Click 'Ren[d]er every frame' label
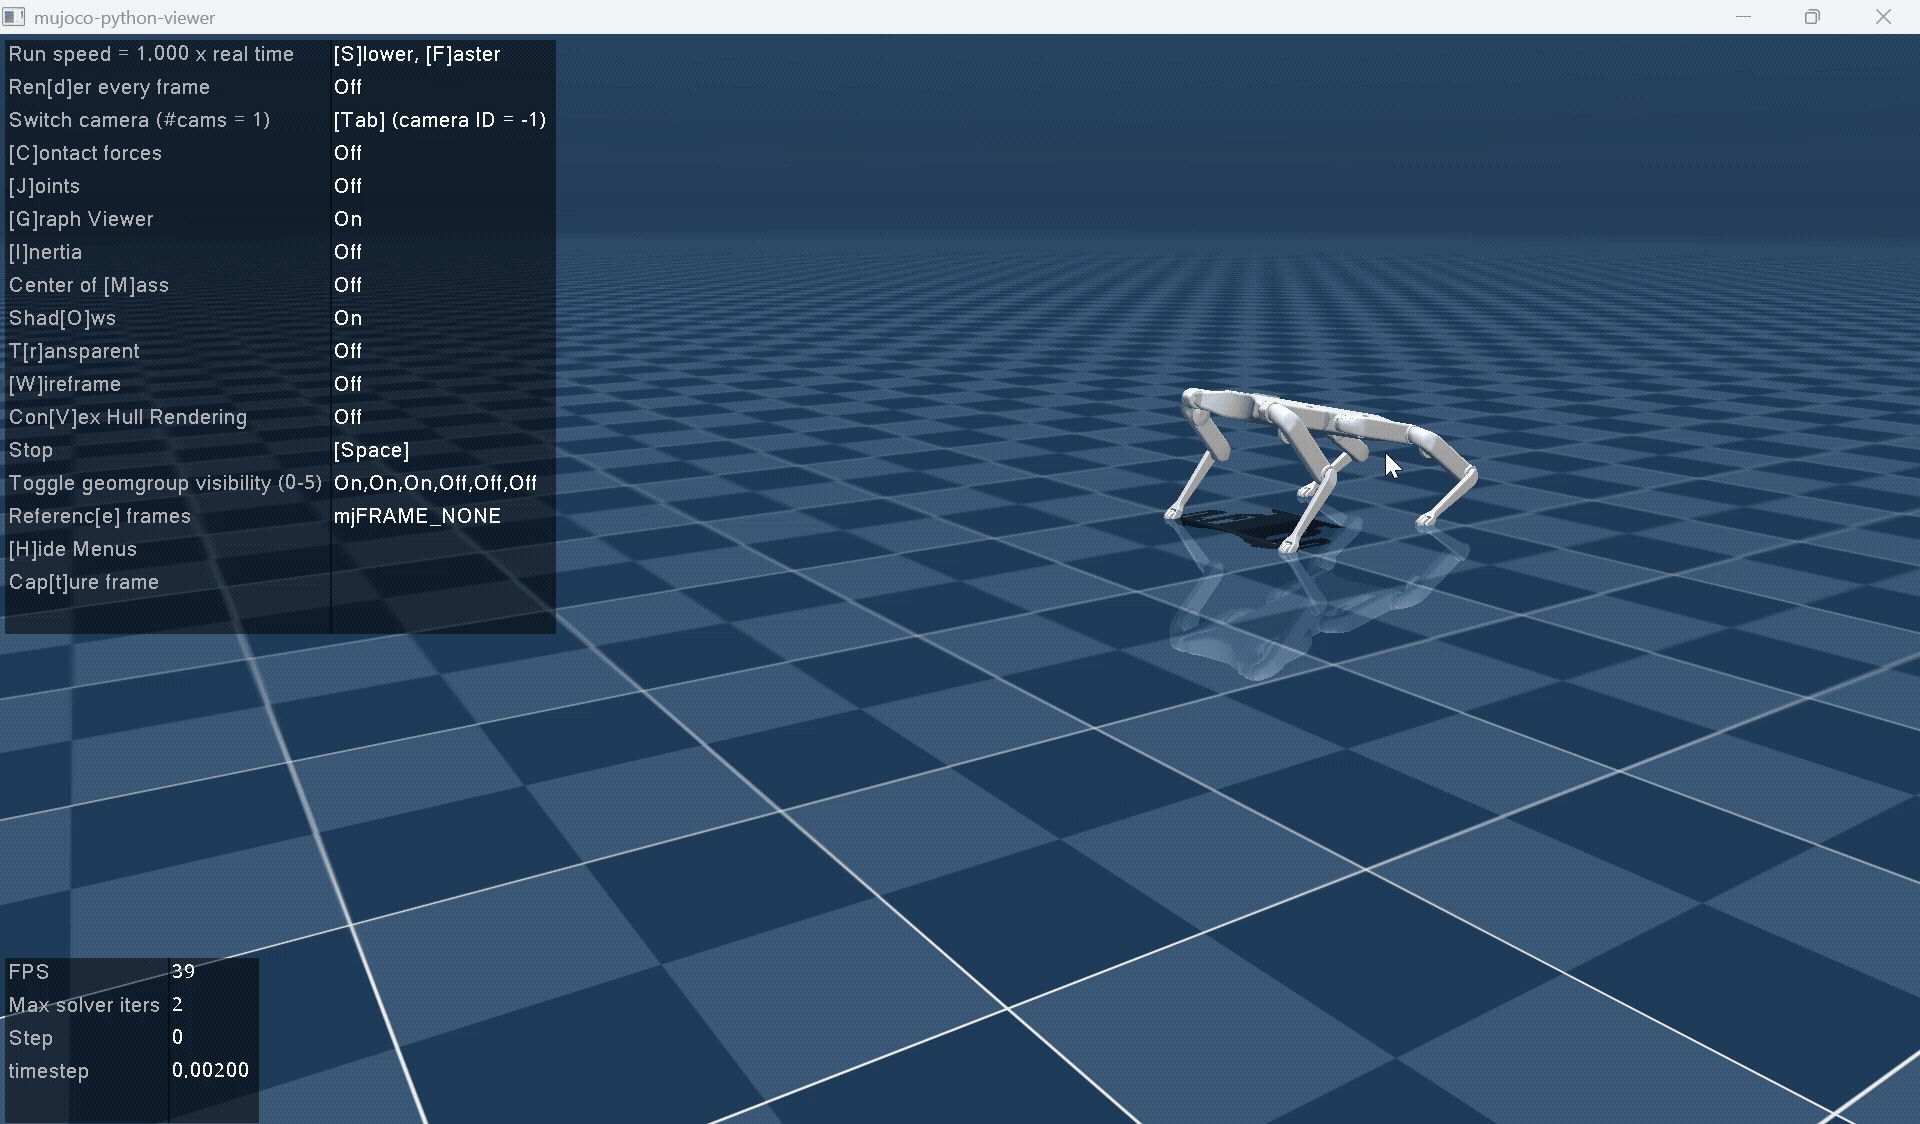The image size is (1920, 1124). point(109,87)
